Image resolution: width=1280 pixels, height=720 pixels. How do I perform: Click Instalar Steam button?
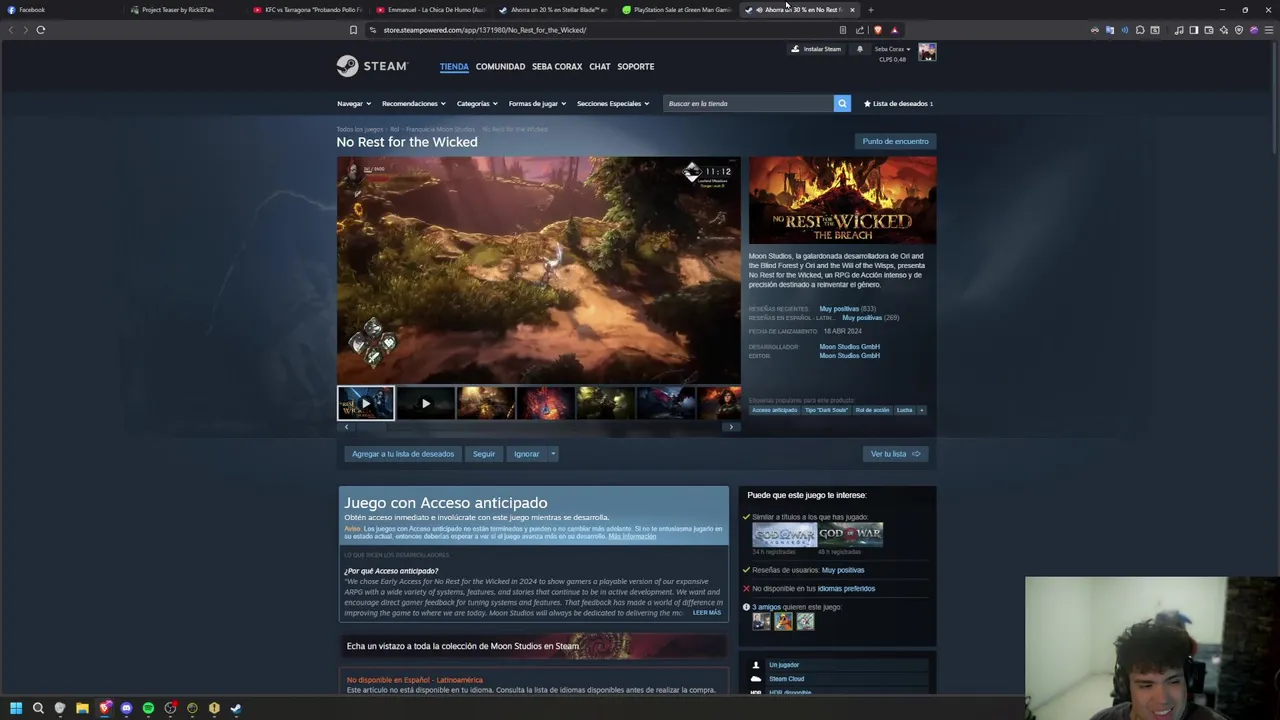816,49
